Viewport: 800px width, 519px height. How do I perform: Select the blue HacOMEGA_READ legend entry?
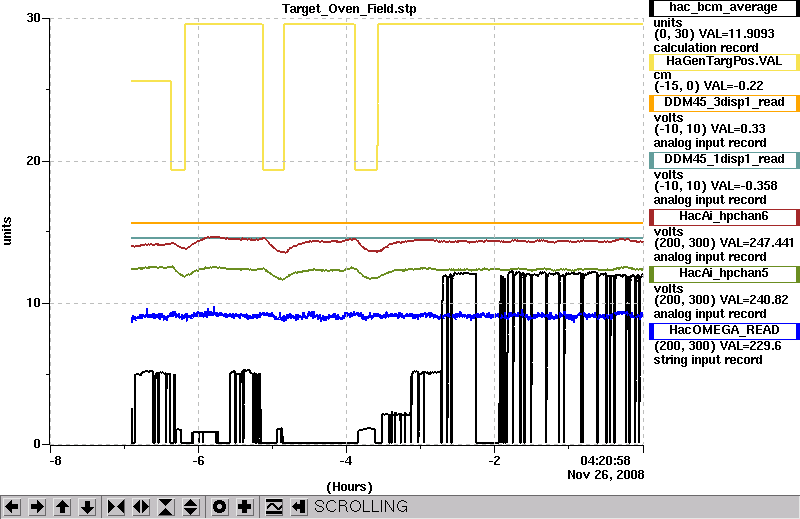click(x=723, y=330)
